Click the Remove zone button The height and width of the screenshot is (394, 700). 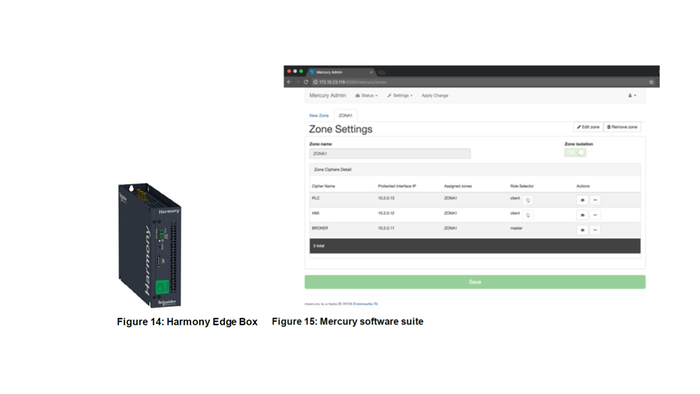click(x=622, y=127)
